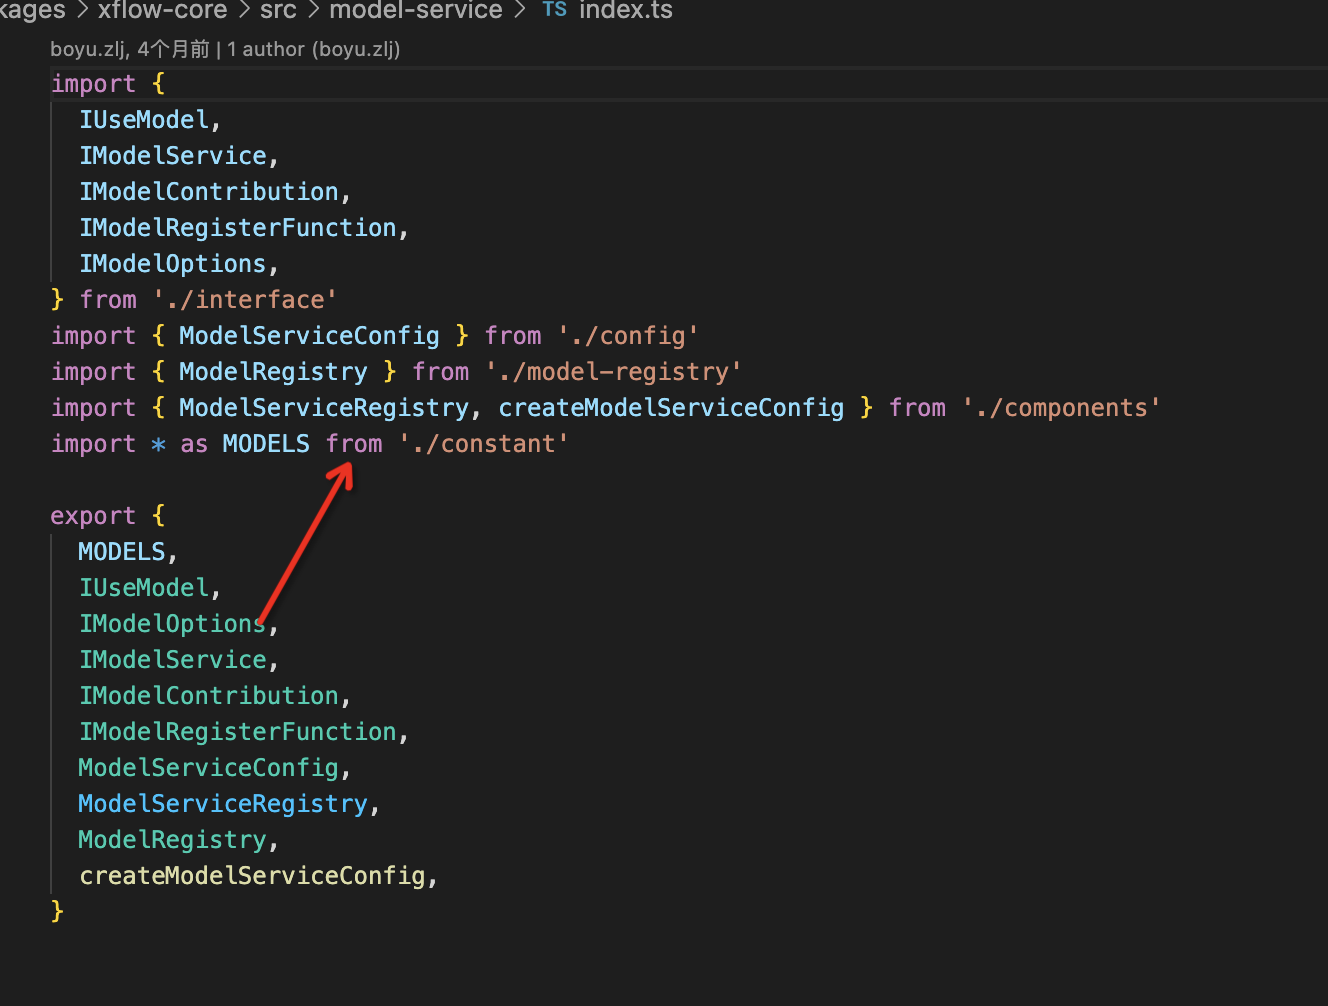Click ModelServiceRegistry in its import line
Image resolution: width=1328 pixels, height=1006 pixels.
(x=324, y=408)
